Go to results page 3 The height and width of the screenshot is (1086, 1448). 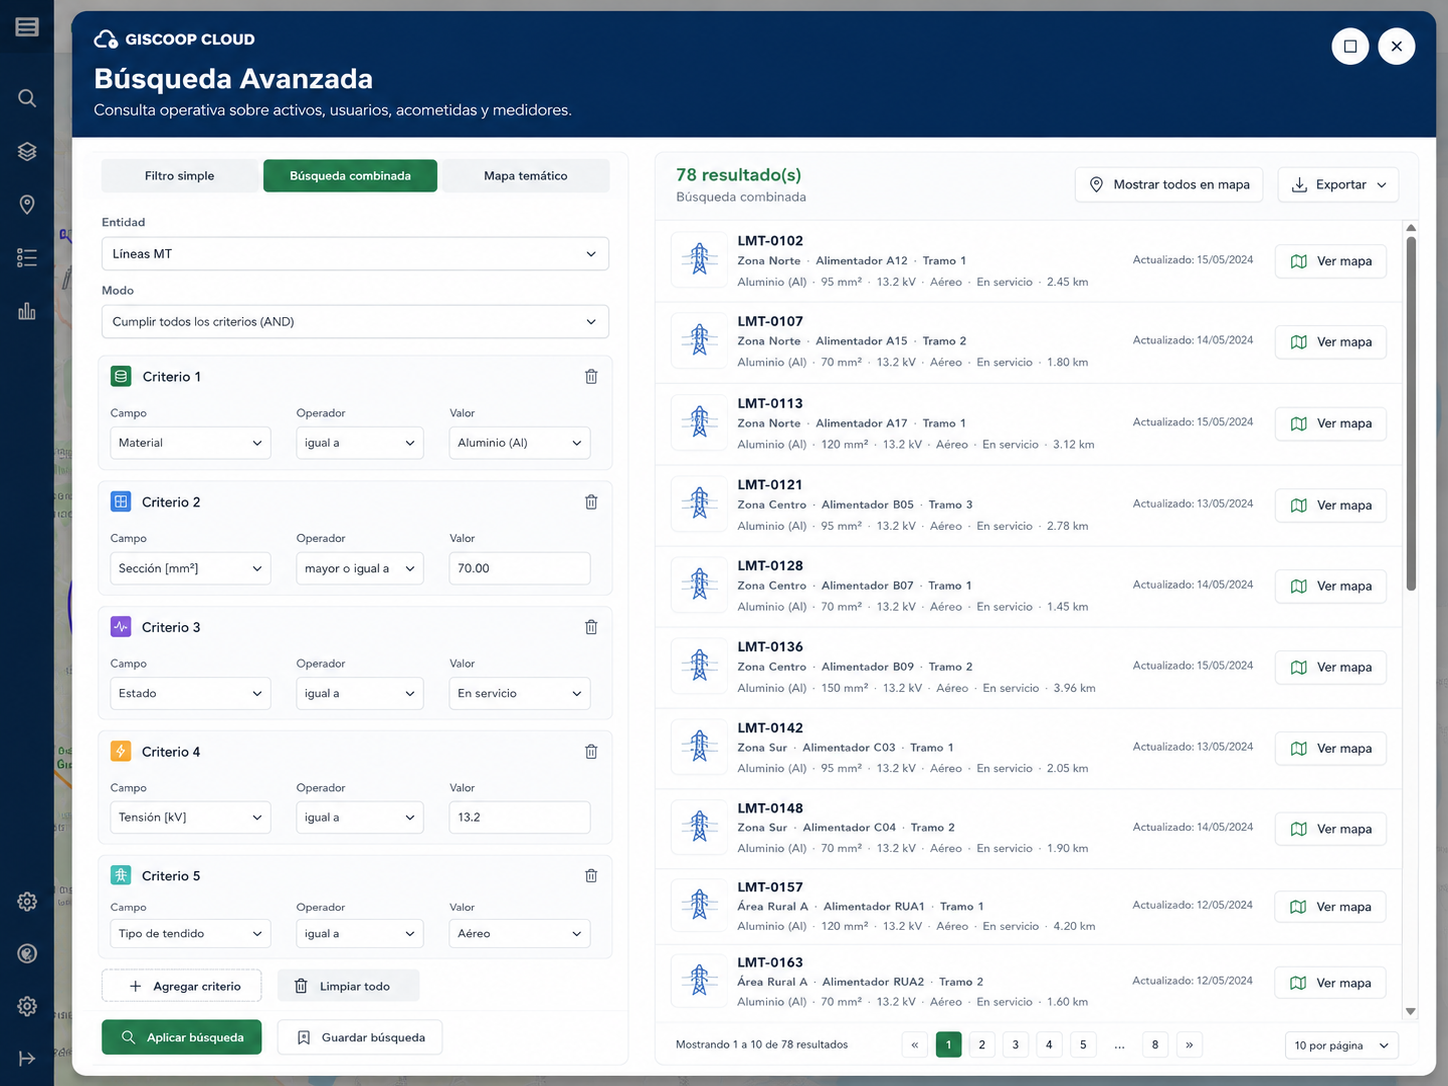(x=1015, y=1045)
